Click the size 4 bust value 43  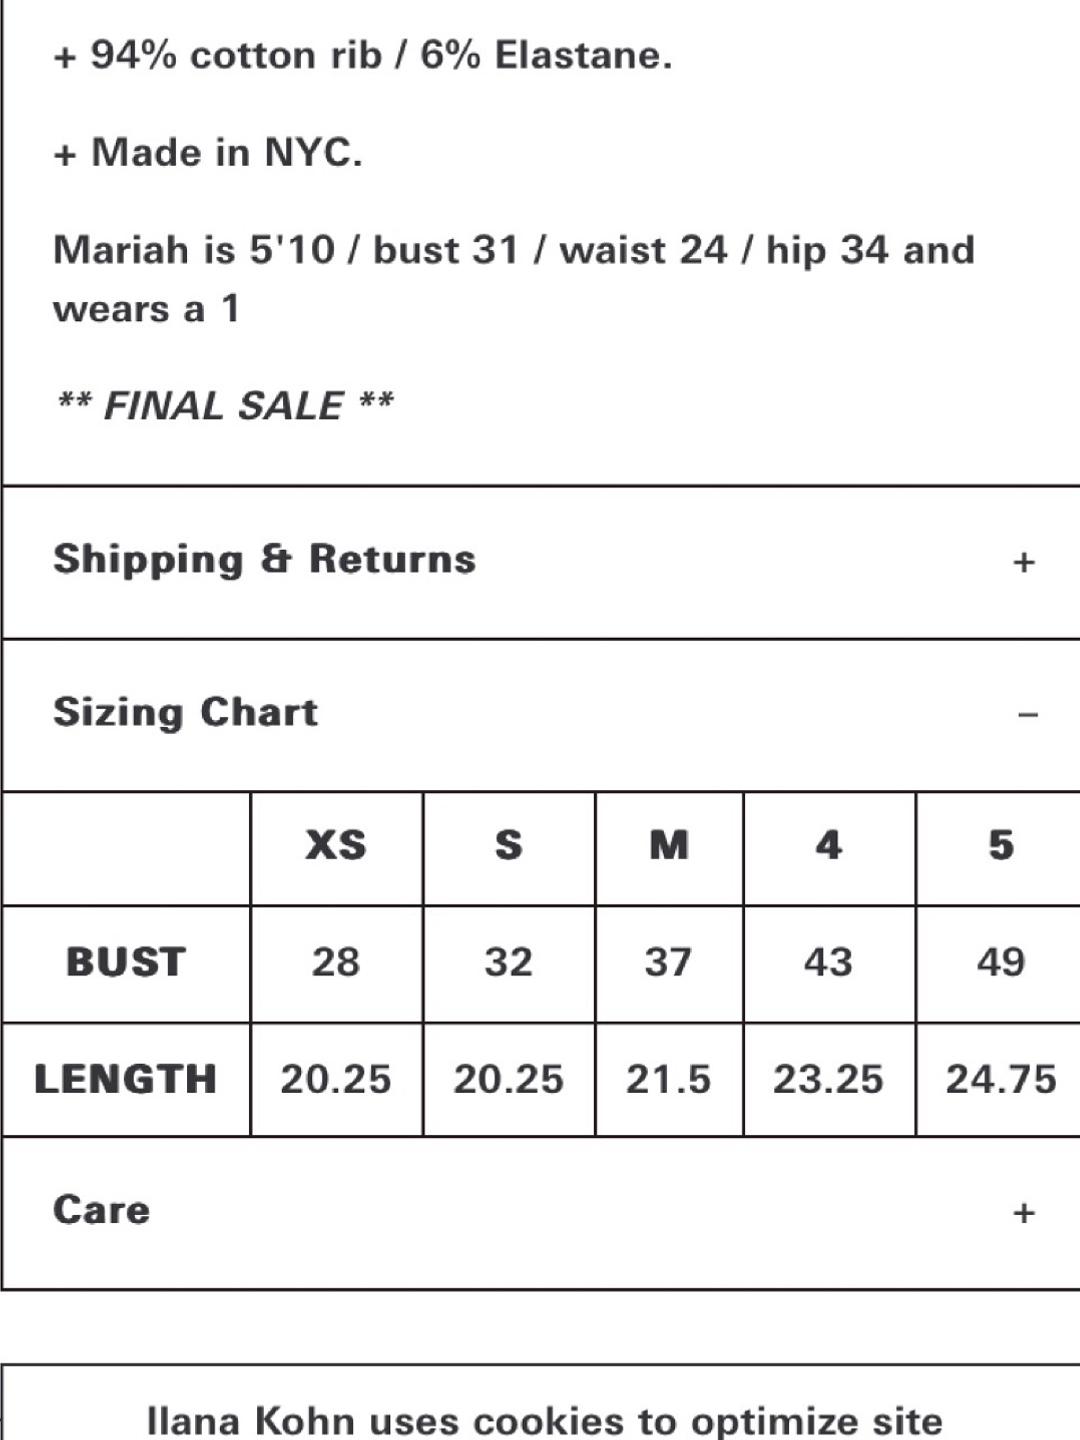click(x=828, y=962)
